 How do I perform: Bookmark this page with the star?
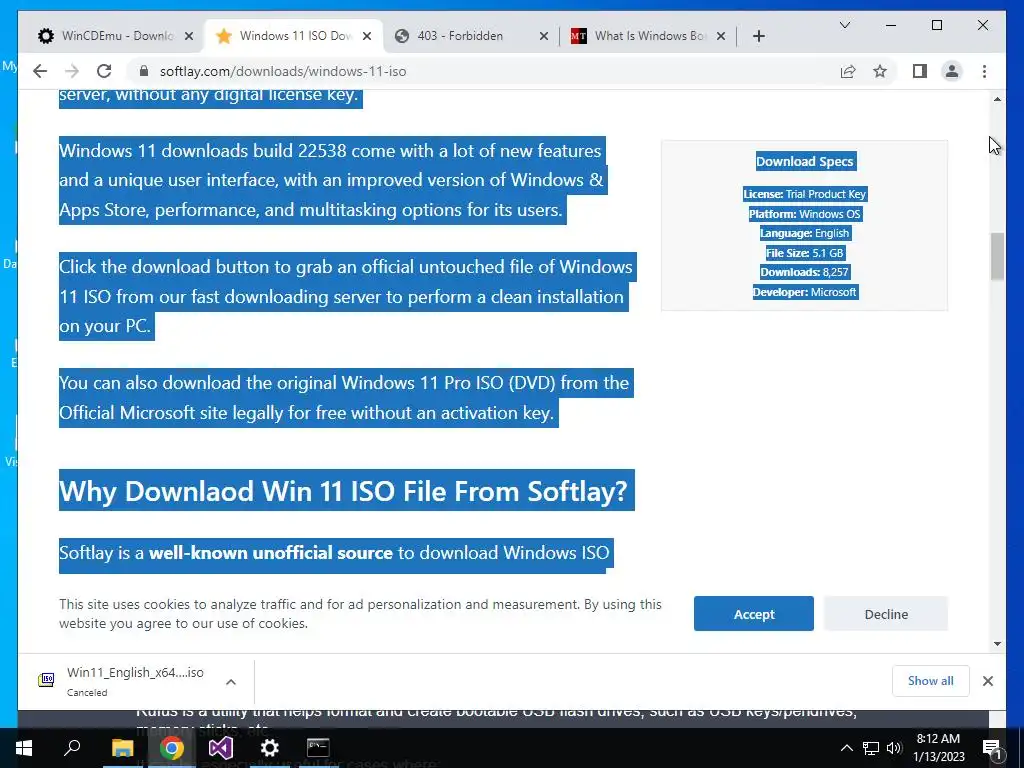point(880,71)
